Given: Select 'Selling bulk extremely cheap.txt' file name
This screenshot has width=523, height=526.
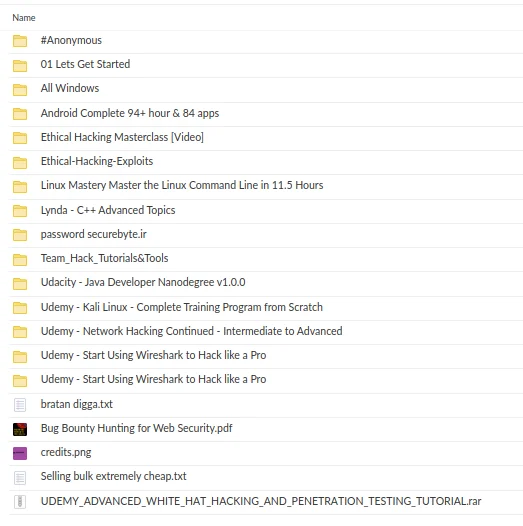Looking at the screenshot, I should point(113,476).
